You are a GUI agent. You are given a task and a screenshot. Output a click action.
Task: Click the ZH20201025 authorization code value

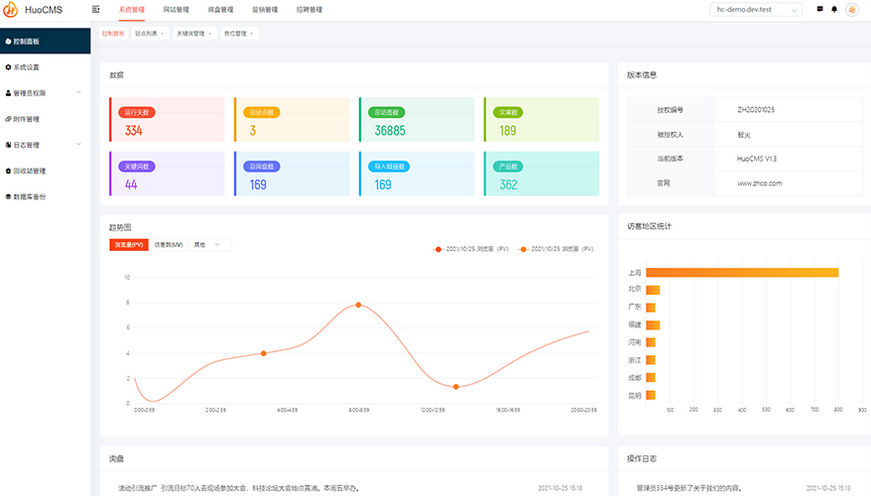pos(756,110)
